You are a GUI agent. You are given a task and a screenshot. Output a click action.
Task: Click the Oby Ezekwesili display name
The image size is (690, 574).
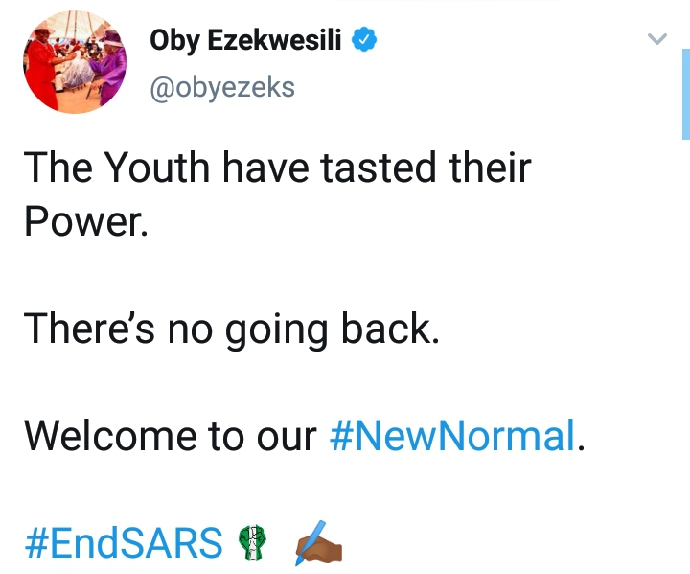coord(245,40)
